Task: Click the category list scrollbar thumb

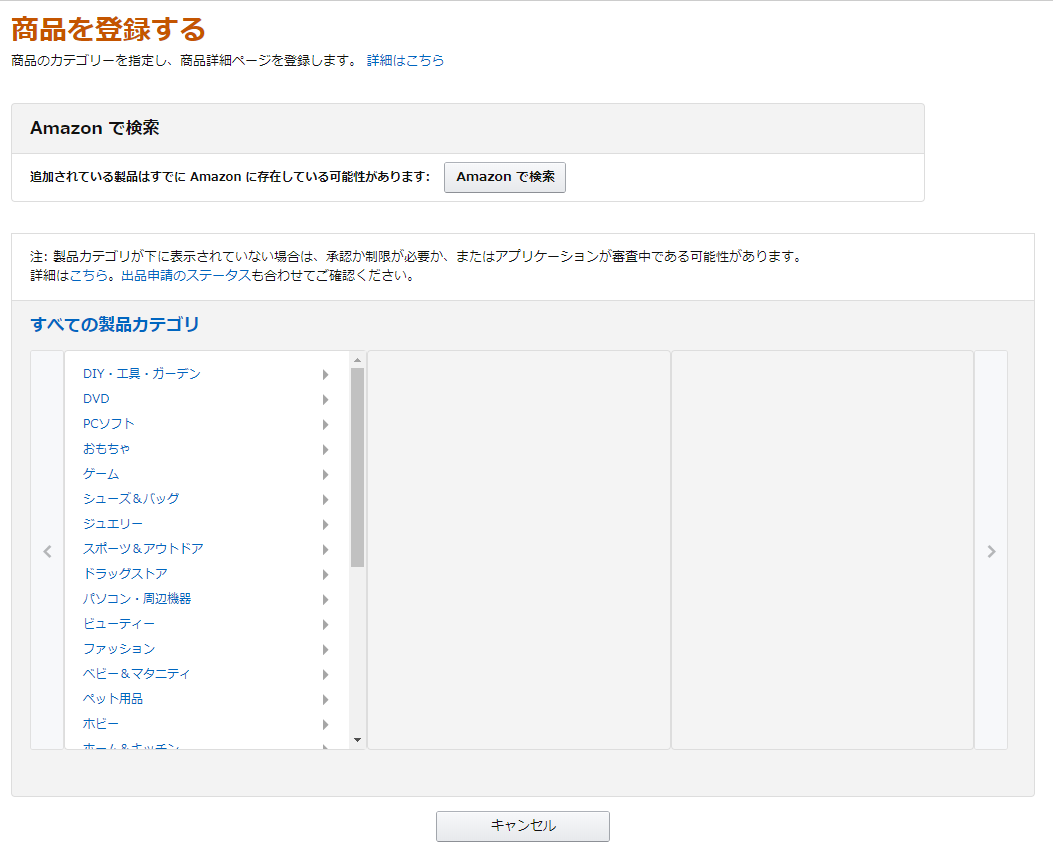Action: [357, 467]
